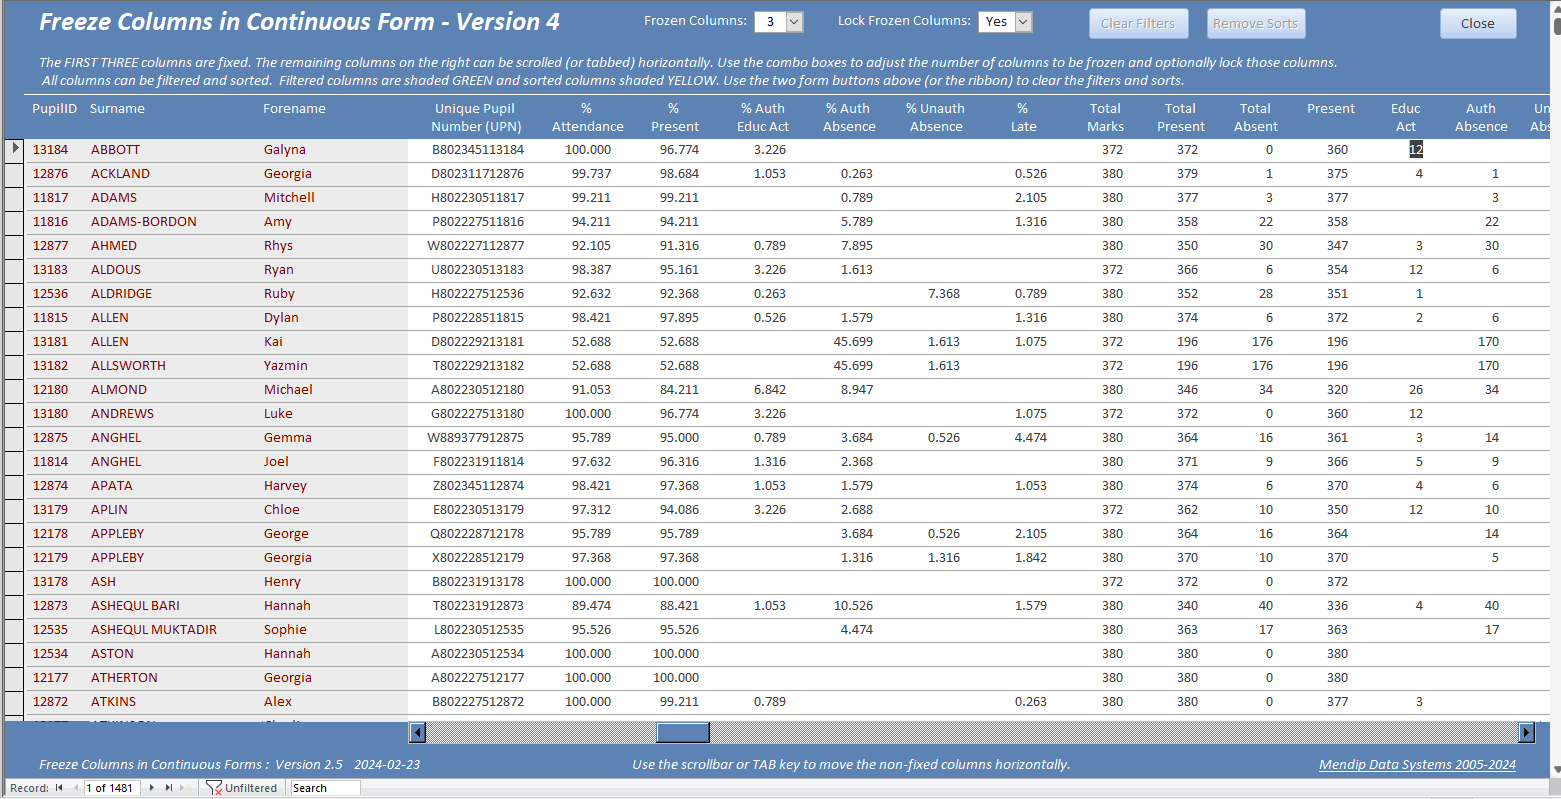Image resolution: width=1561 pixels, height=799 pixels.
Task: Click the Total Marks column header
Action: (1105, 117)
